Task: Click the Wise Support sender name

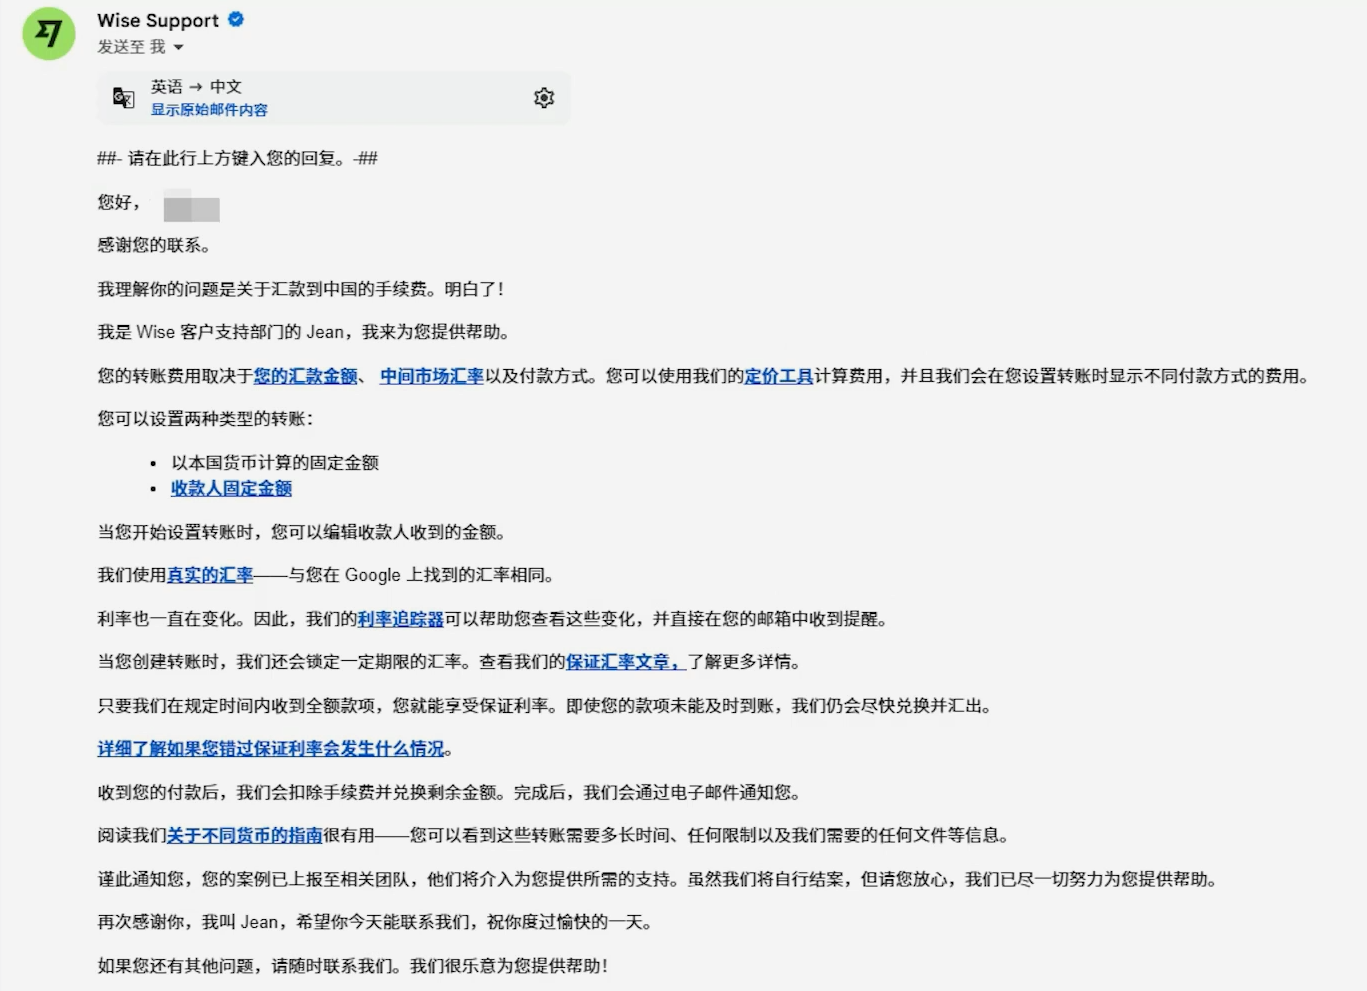Action: (158, 20)
